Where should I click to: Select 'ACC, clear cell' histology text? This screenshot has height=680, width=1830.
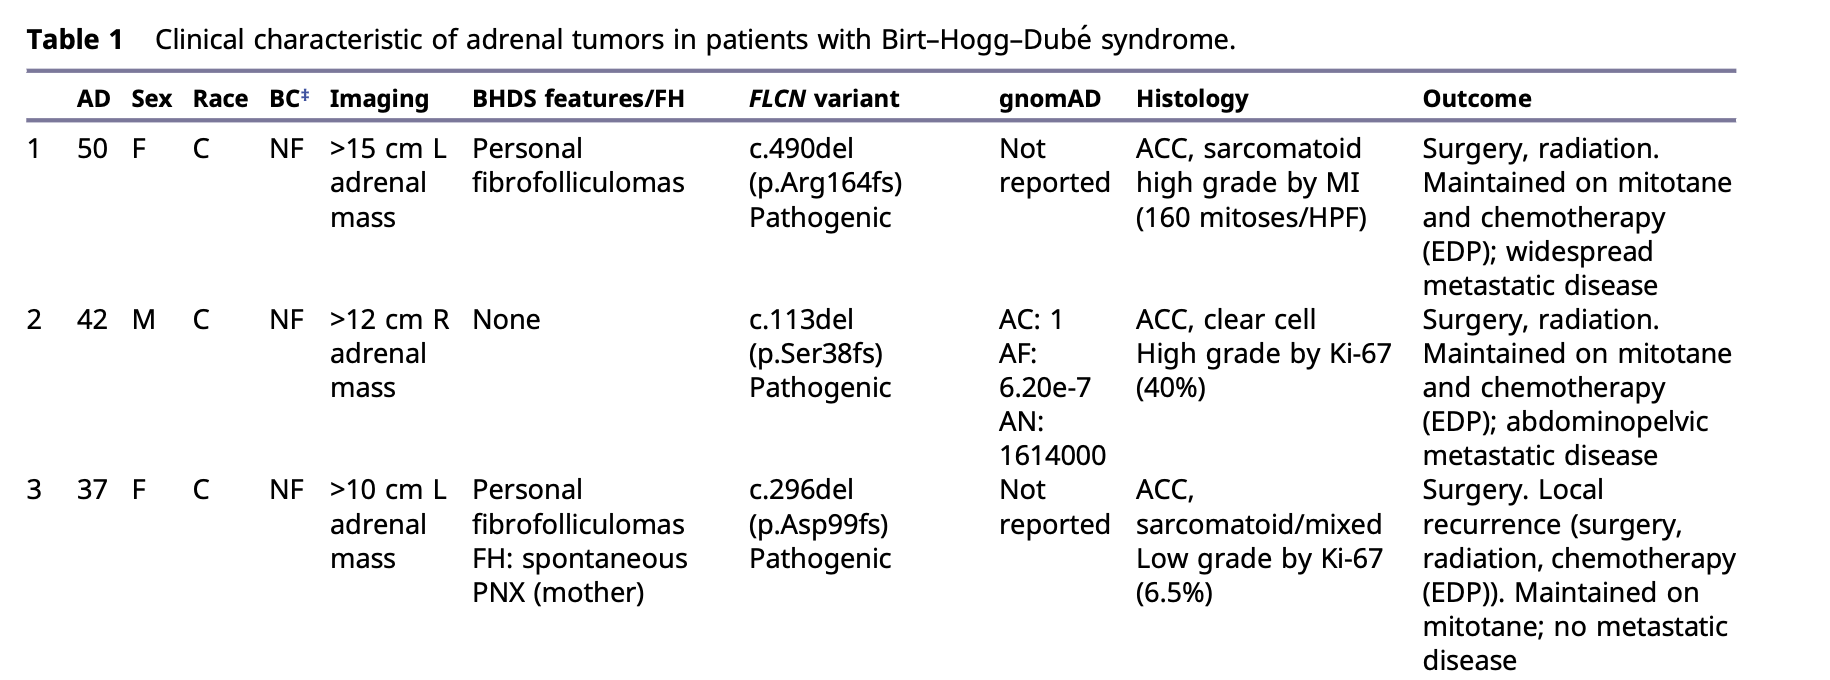[1226, 320]
